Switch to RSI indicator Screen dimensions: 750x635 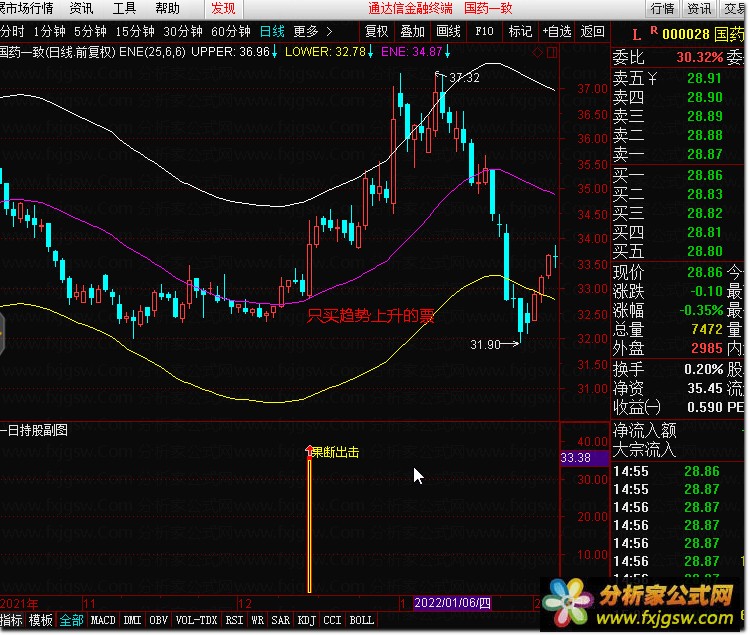pos(234,620)
